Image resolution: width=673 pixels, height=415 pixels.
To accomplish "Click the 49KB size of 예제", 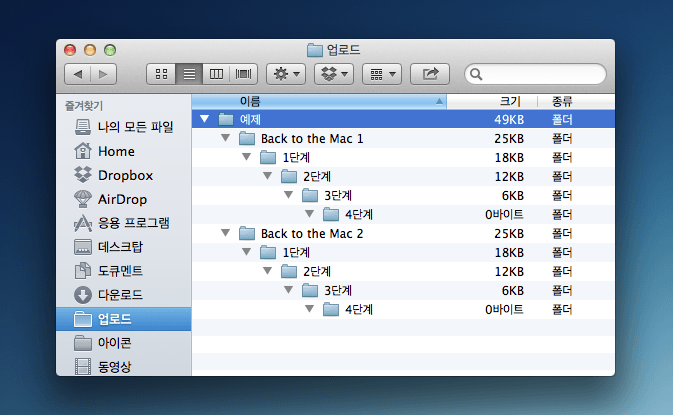I will (x=509, y=119).
